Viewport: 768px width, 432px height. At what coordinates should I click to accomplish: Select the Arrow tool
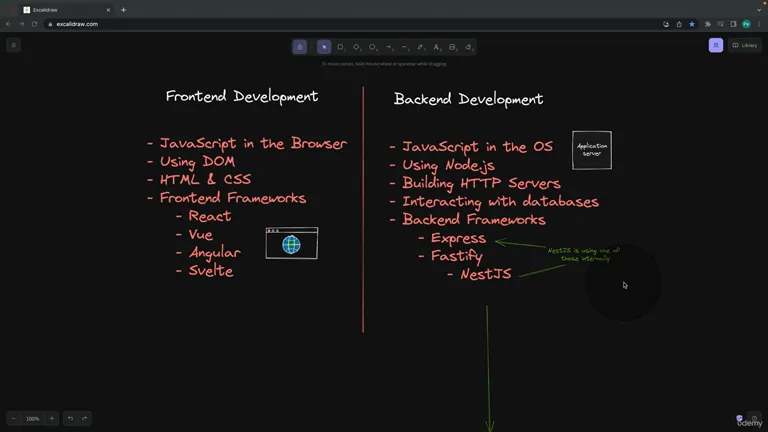tap(389, 47)
